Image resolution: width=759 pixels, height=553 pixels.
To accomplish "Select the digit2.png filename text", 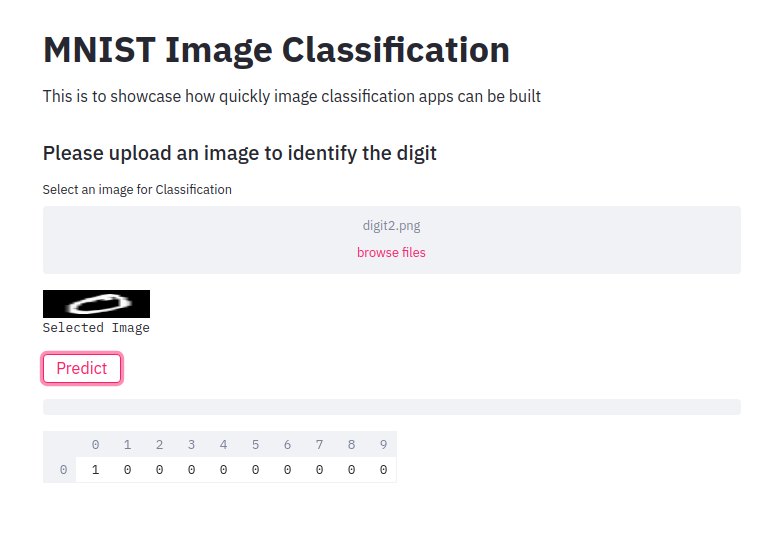I will (x=391, y=226).
